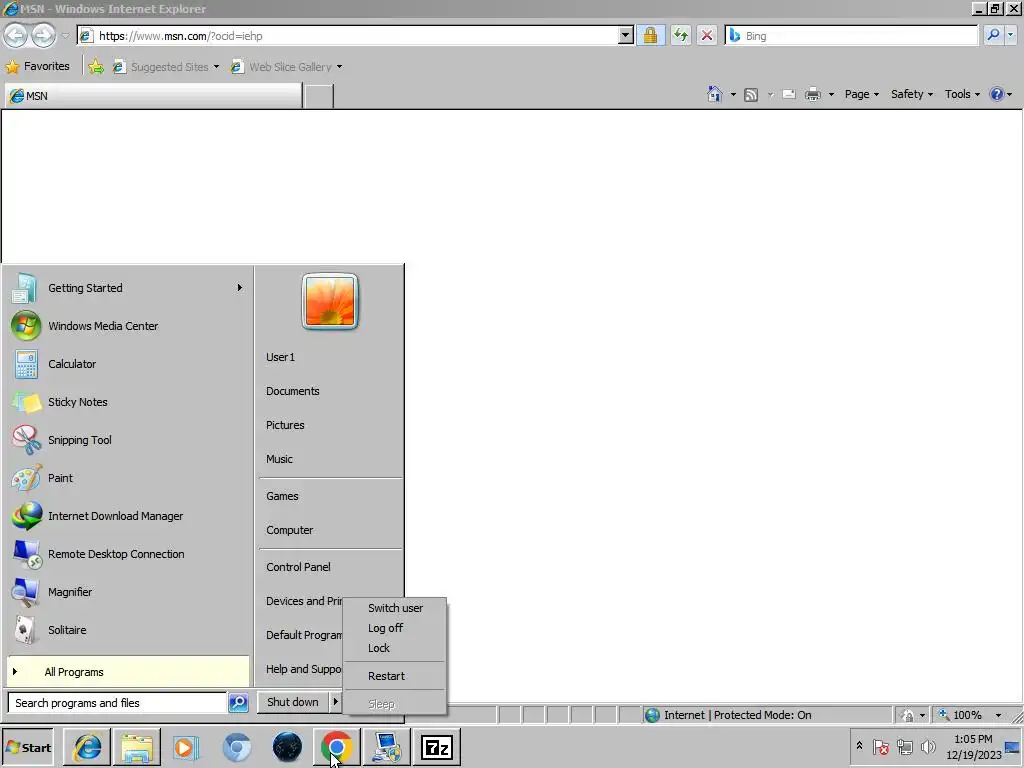Click the dark globe taskbar icon
Screen dimensions: 1024x768
(287, 747)
